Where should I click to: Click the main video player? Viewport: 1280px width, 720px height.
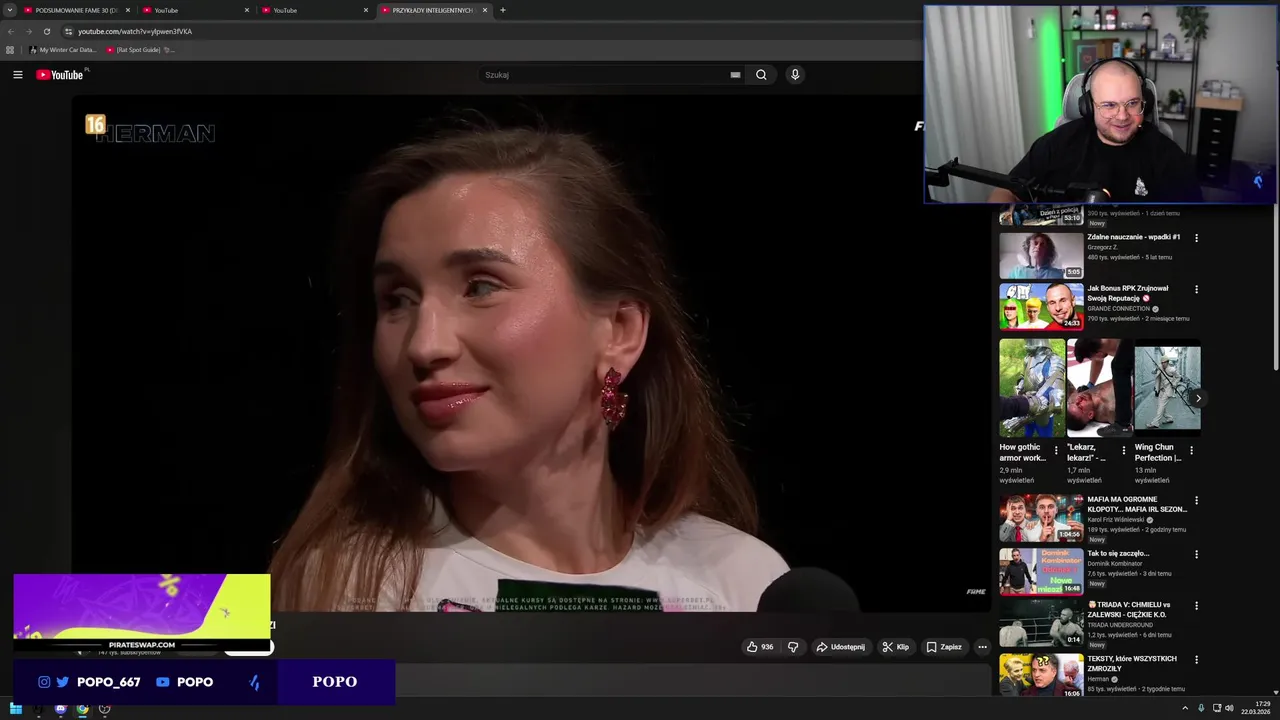tap(531, 353)
